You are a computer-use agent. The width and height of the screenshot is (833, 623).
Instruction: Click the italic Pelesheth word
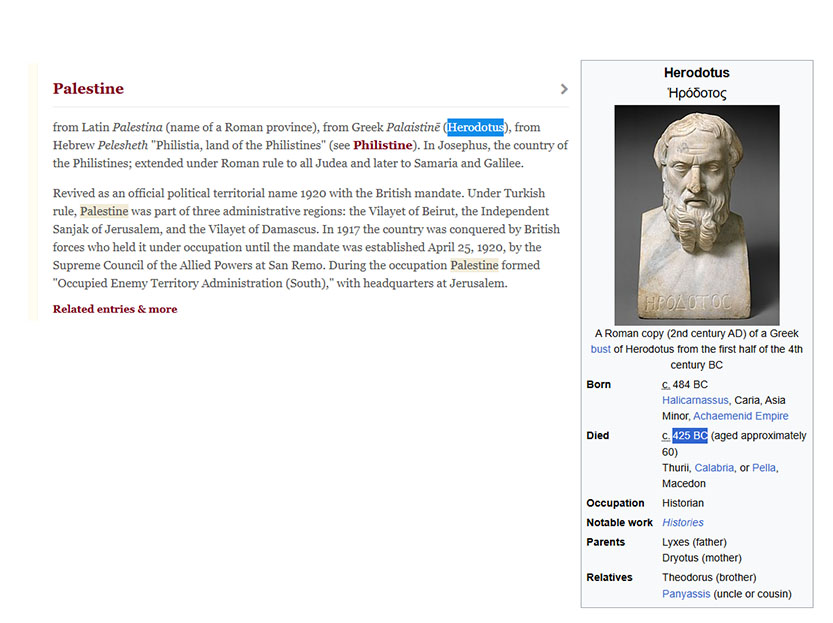(123, 146)
